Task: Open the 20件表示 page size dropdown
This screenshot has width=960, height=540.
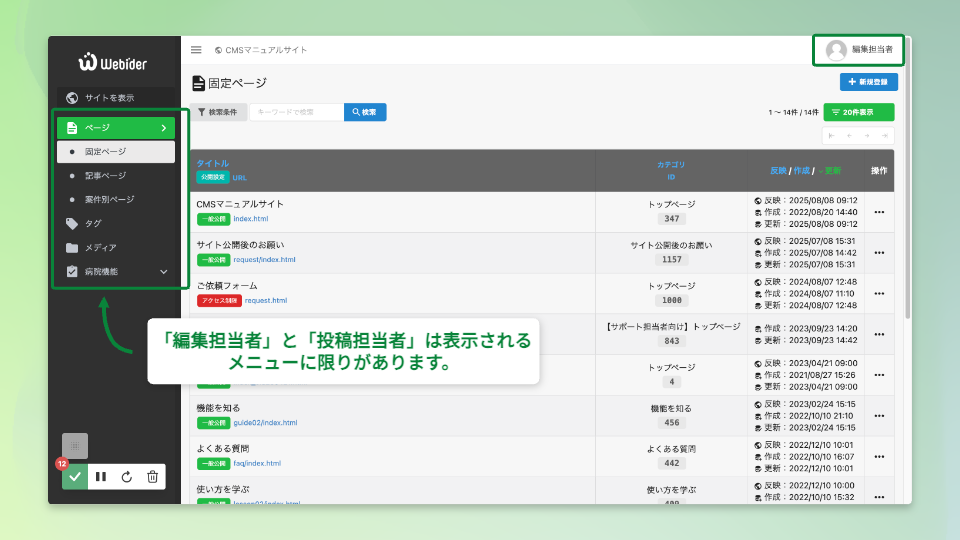Action: (858, 112)
